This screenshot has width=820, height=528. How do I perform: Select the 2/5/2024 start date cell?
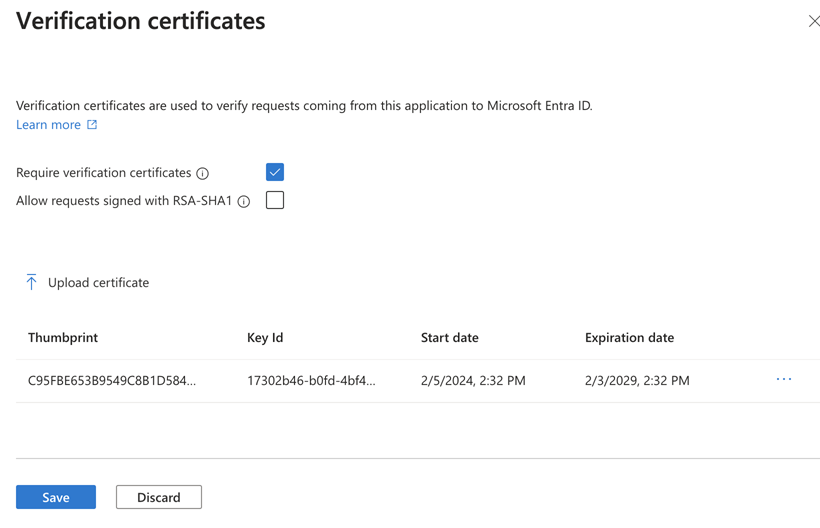click(473, 381)
